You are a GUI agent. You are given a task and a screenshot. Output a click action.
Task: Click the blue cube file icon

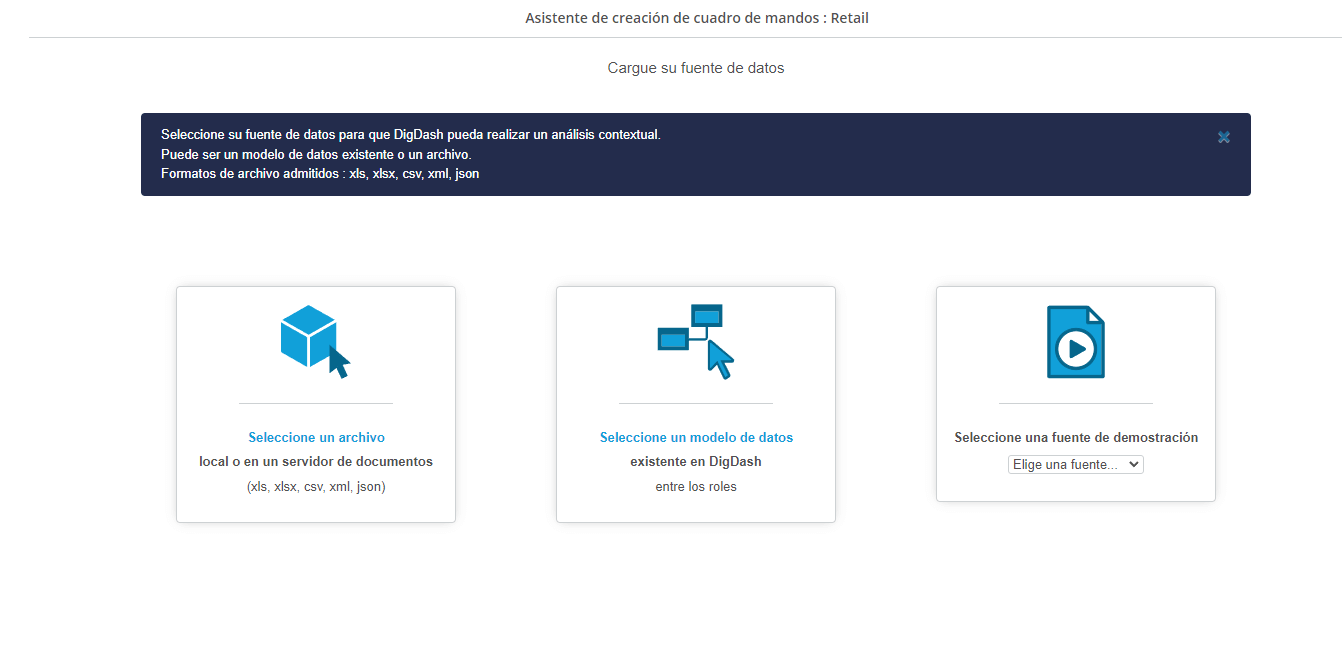tap(315, 341)
